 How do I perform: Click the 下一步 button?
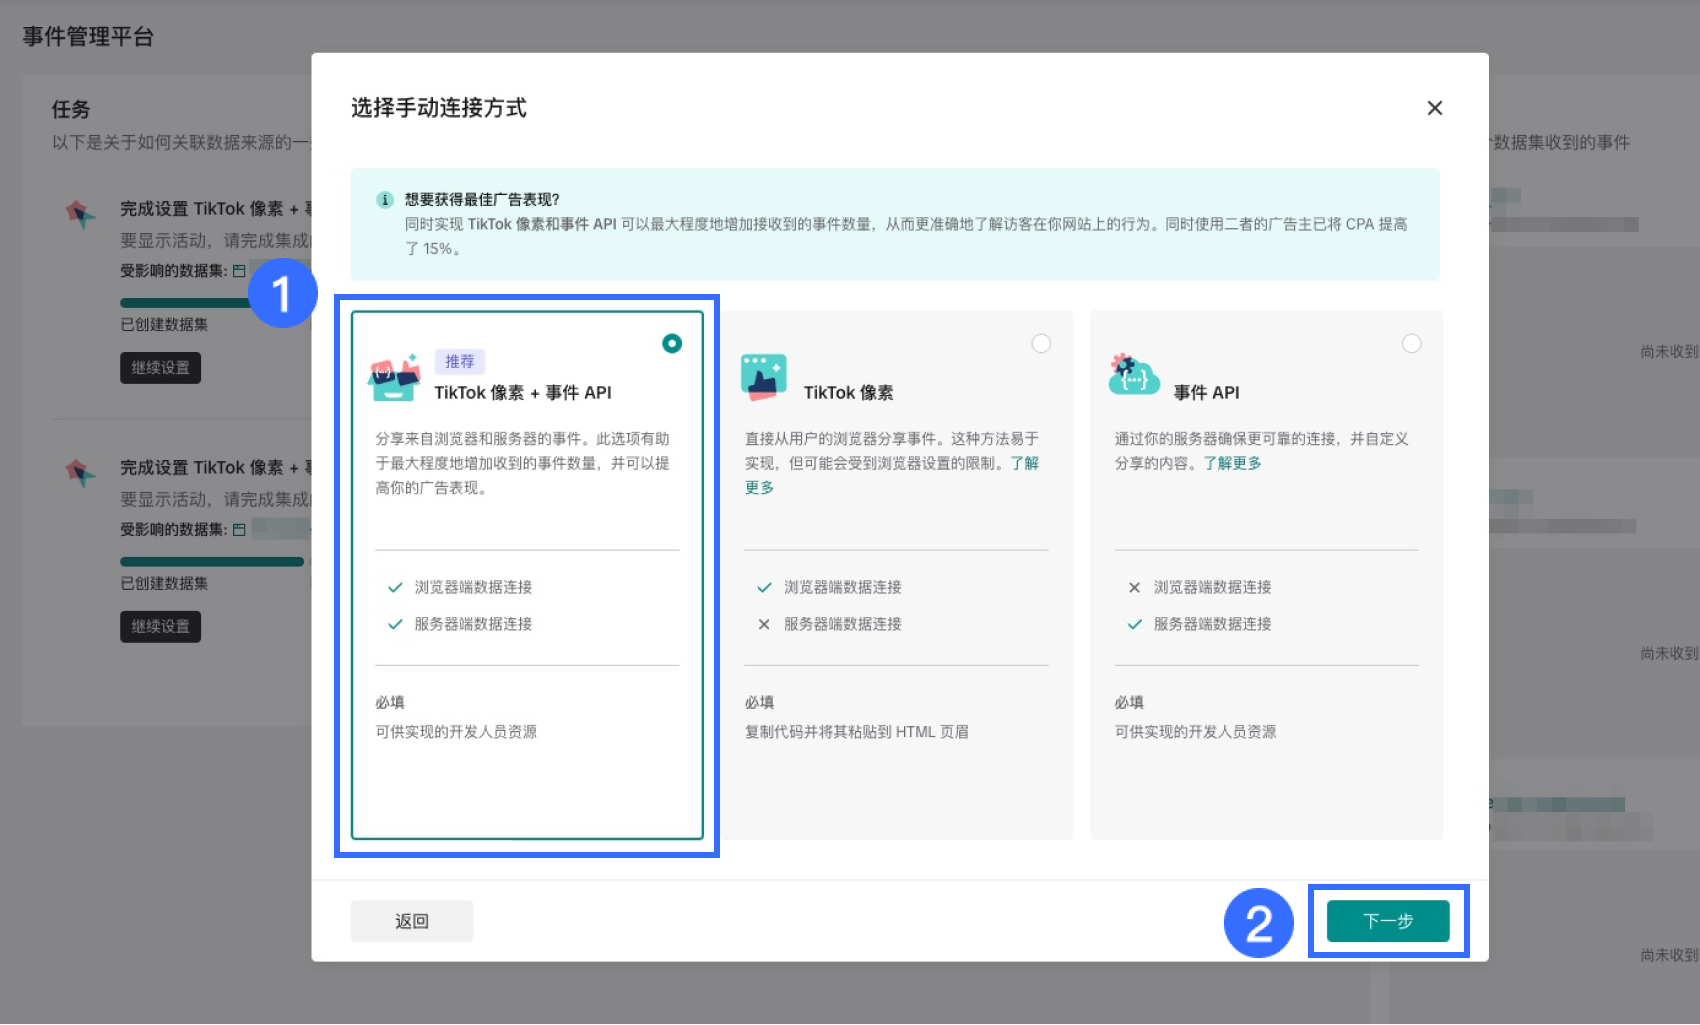click(1388, 921)
